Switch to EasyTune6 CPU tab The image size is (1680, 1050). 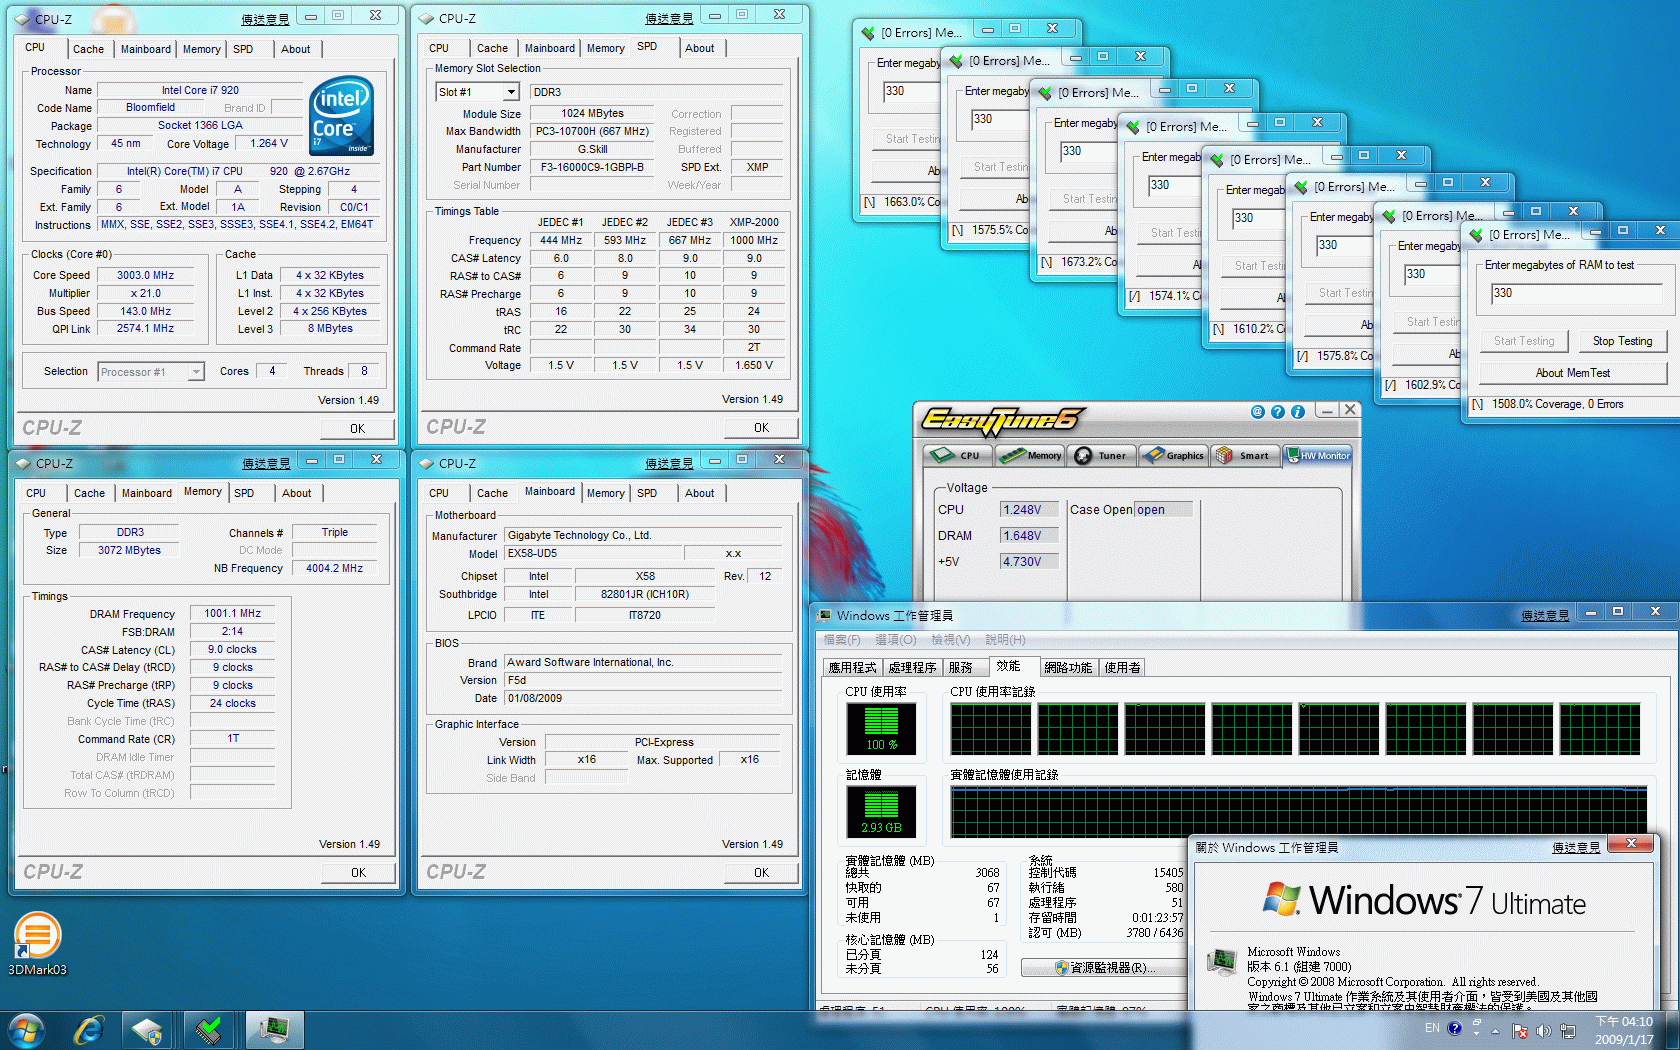957,455
